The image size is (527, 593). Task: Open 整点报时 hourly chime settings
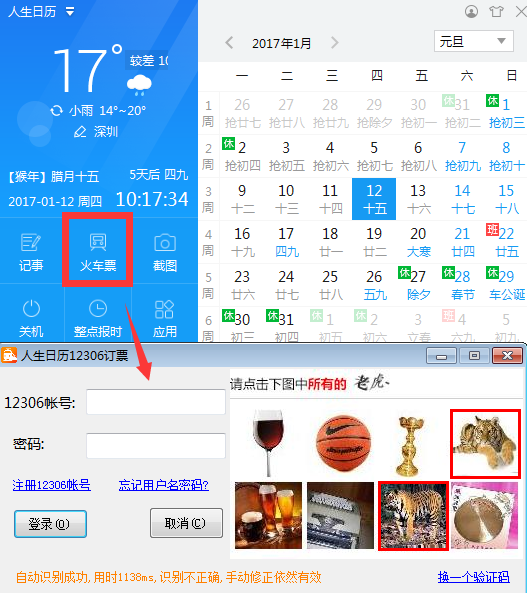pyautogui.click(x=98, y=318)
